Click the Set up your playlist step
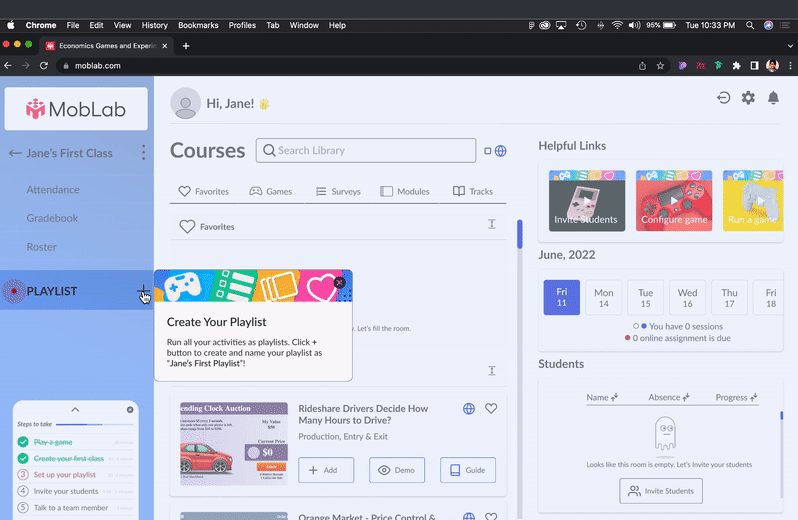The image size is (798, 520). coord(65,475)
